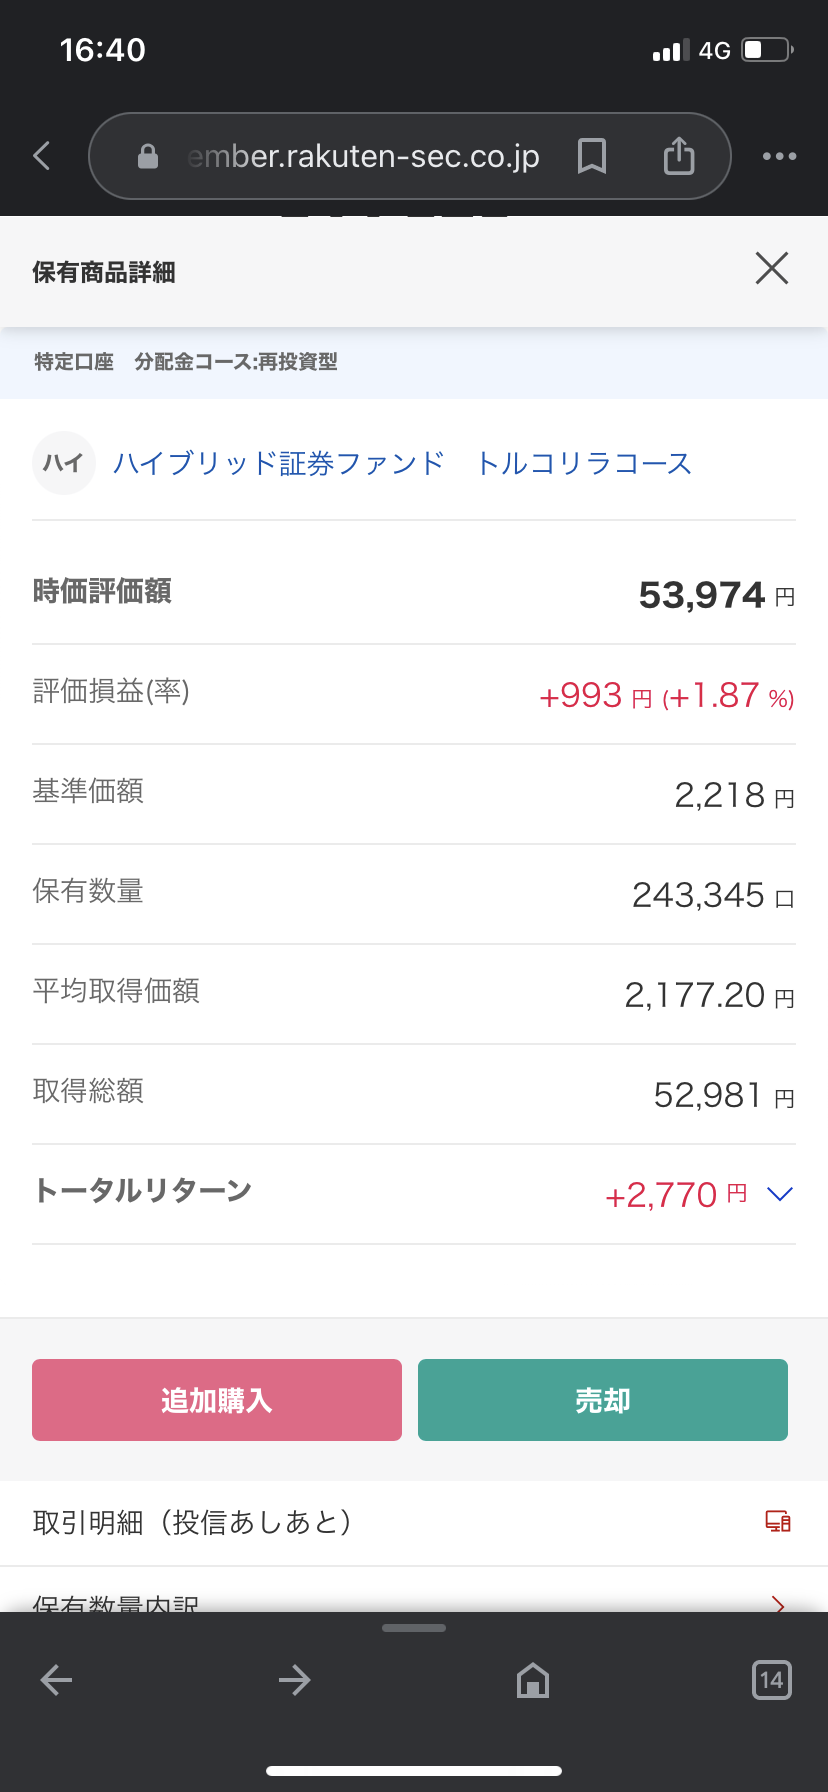Tap the ハイ fund badge icon
828x1792 pixels.
pos(64,463)
